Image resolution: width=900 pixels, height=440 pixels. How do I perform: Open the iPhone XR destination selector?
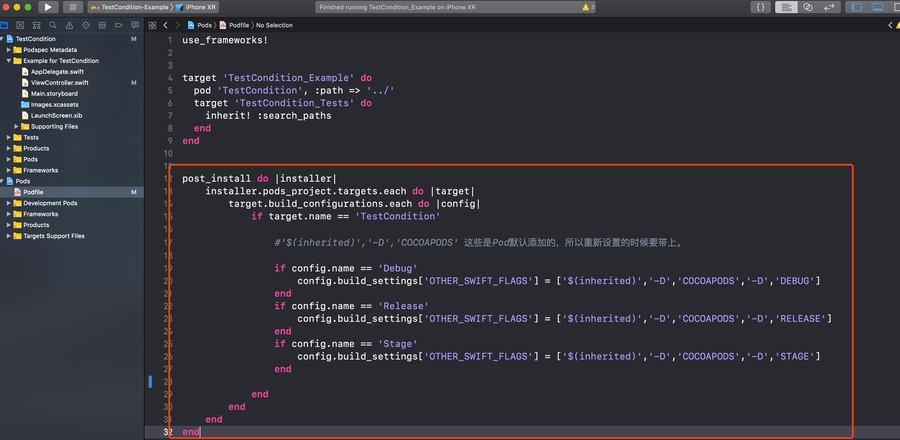point(200,7)
